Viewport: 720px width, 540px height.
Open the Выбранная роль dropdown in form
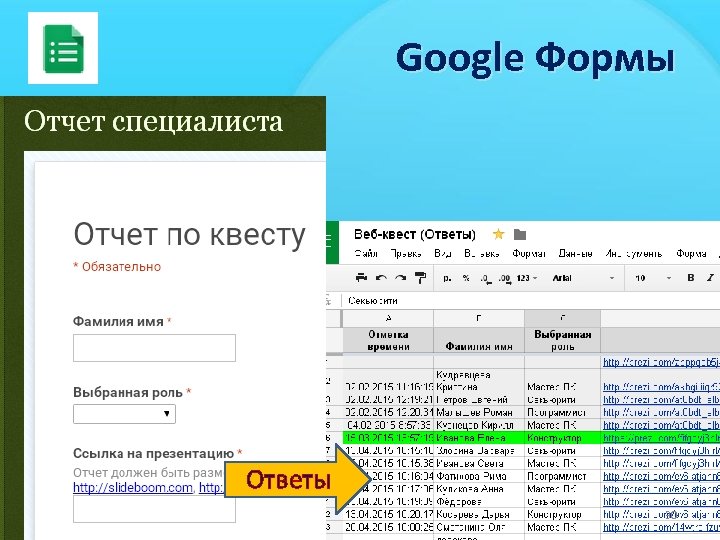point(124,414)
